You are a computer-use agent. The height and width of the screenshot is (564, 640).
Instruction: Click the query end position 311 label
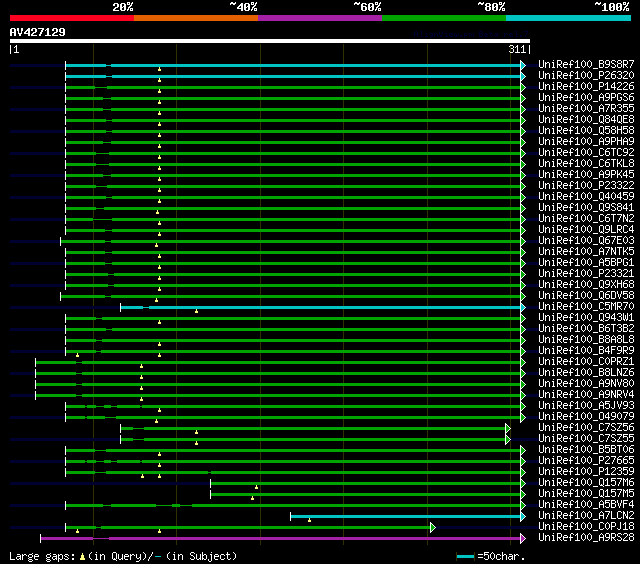click(518, 50)
